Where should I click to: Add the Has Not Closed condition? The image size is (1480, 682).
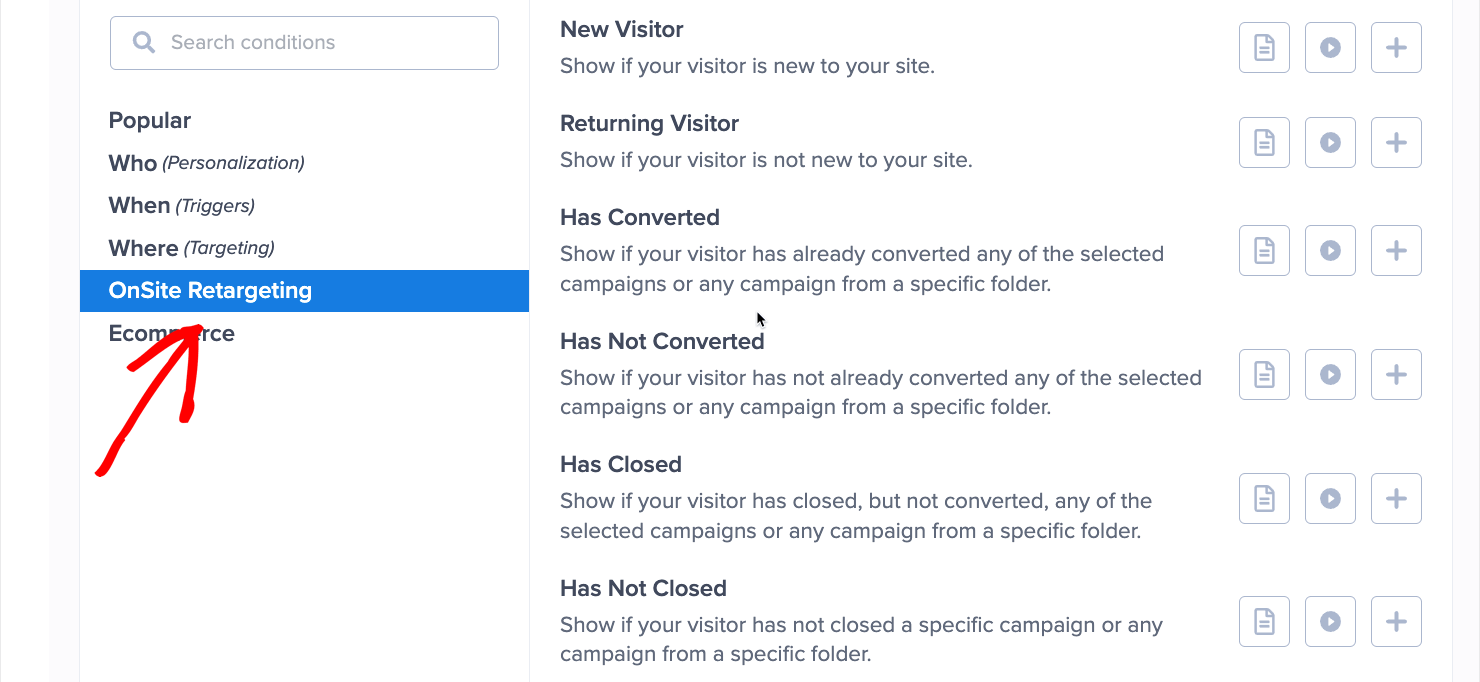pos(1396,621)
